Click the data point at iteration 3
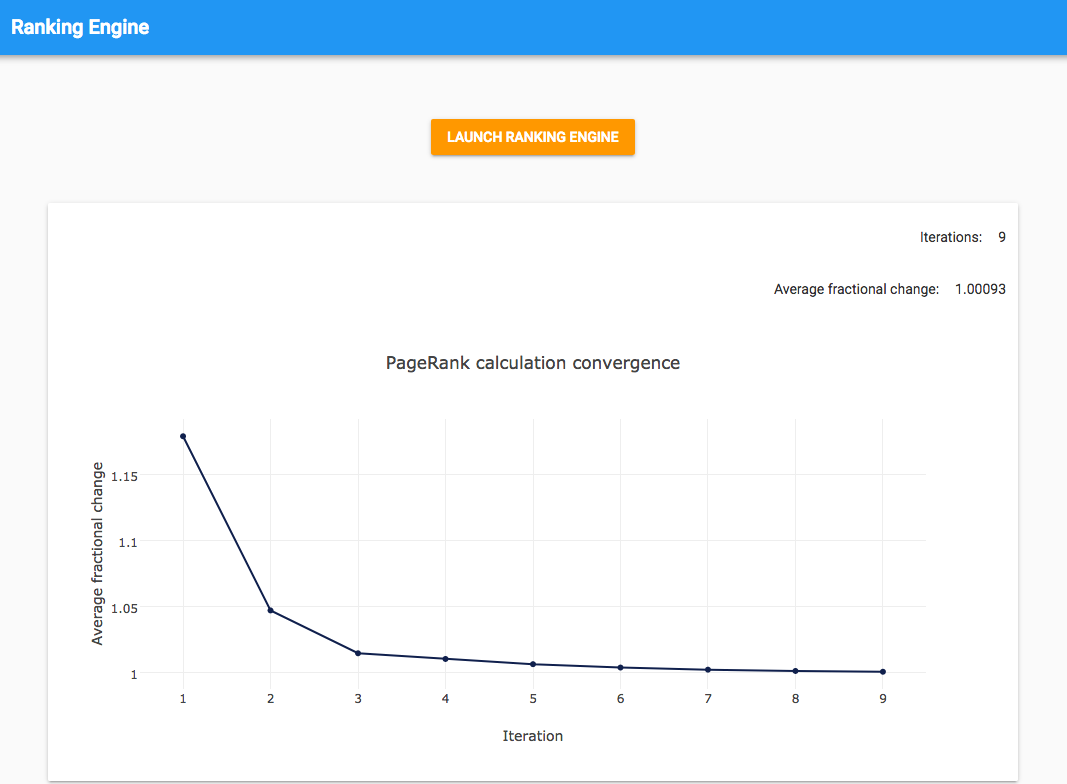 pos(358,653)
